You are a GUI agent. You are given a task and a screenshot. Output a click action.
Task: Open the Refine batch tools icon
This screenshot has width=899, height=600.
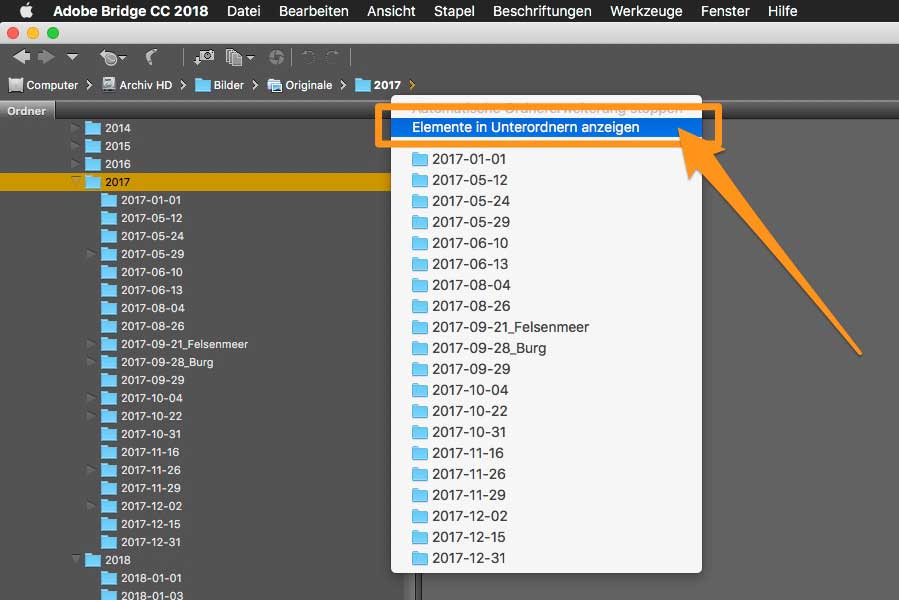click(239, 57)
